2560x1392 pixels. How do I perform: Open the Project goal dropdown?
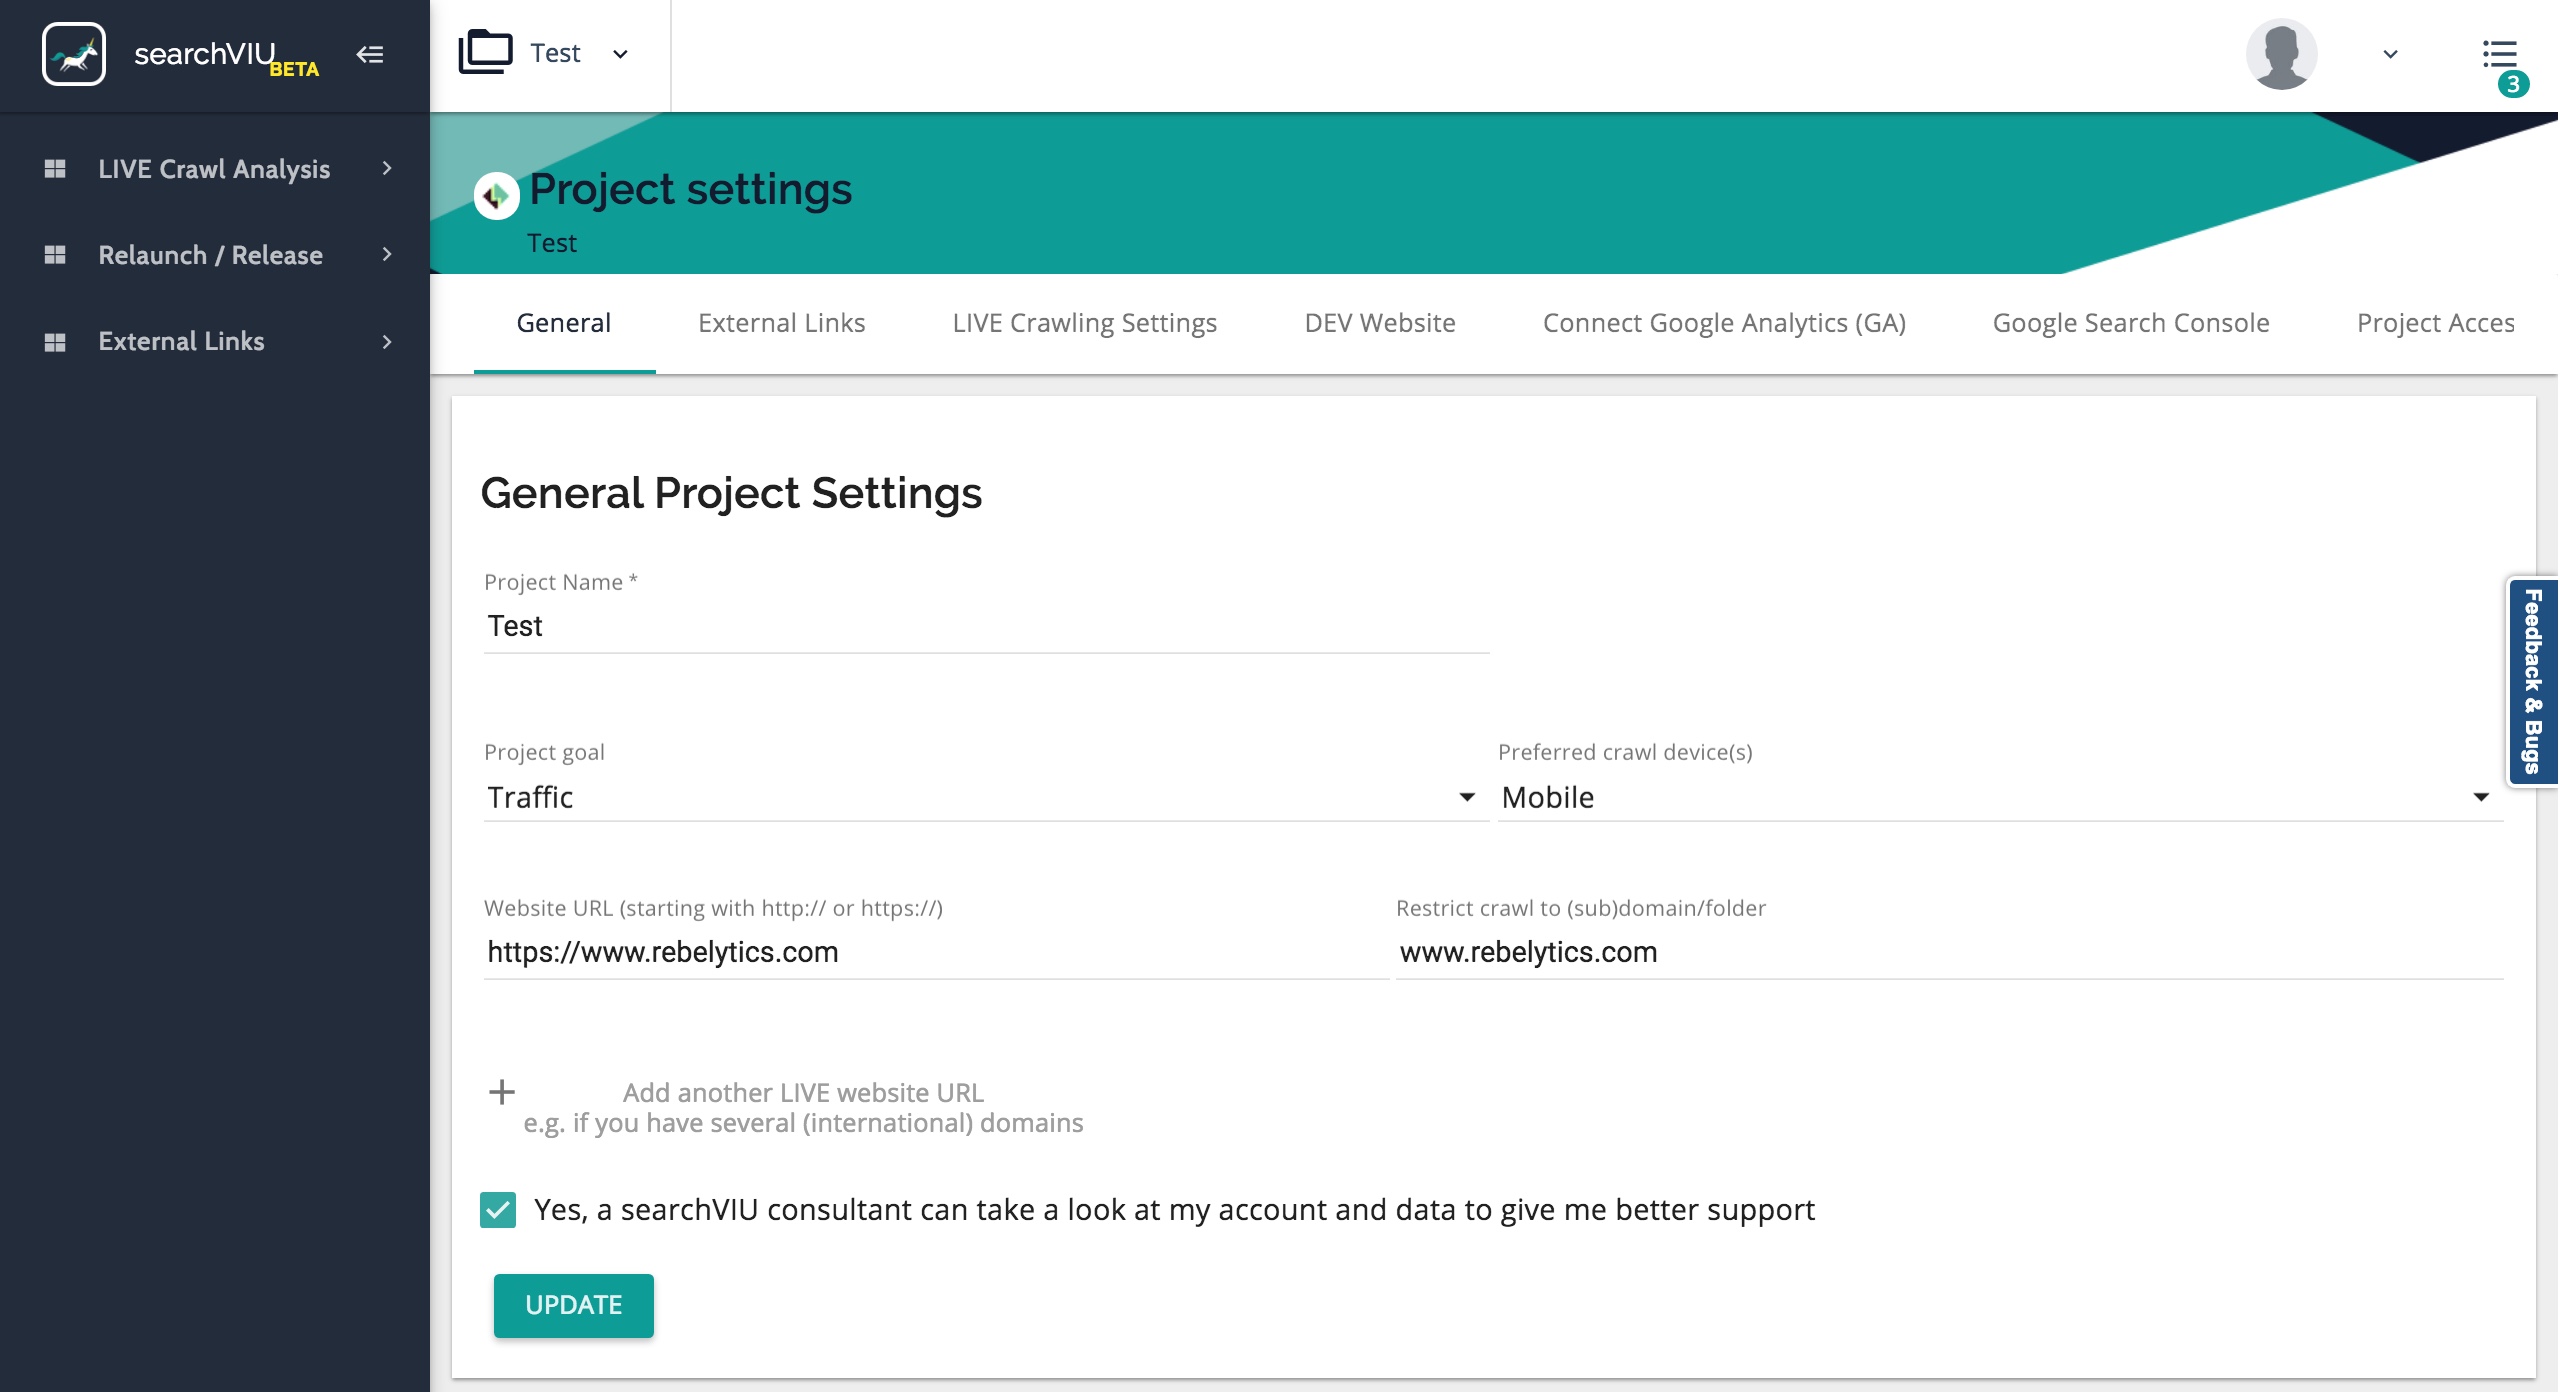[x=986, y=797]
